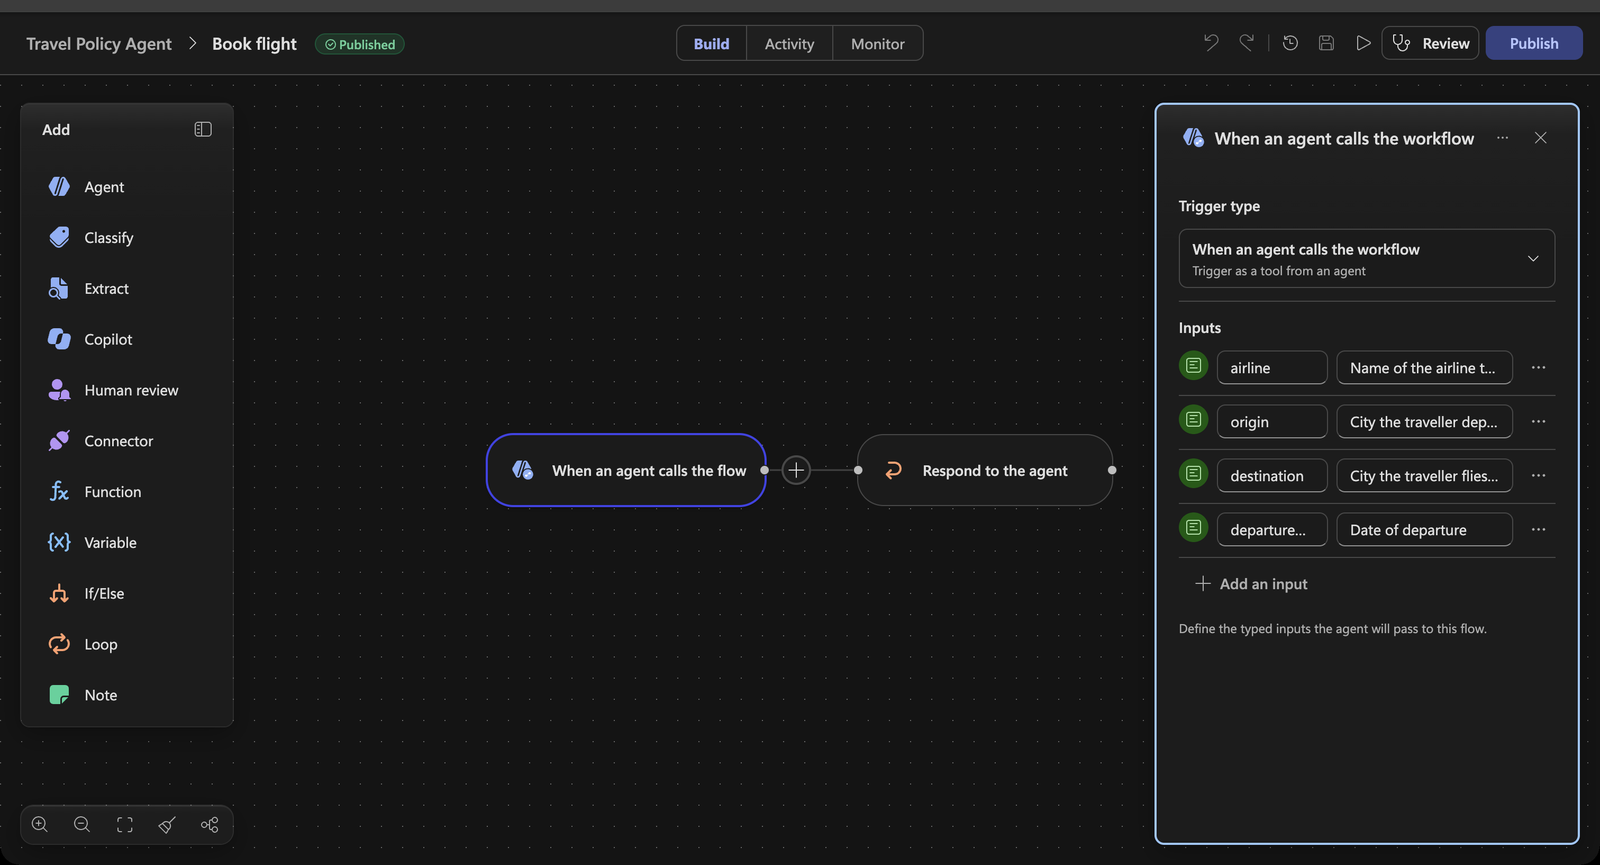This screenshot has width=1600, height=865.
Task: Open the Trigger type dropdown
Action: pyautogui.click(x=1366, y=258)
